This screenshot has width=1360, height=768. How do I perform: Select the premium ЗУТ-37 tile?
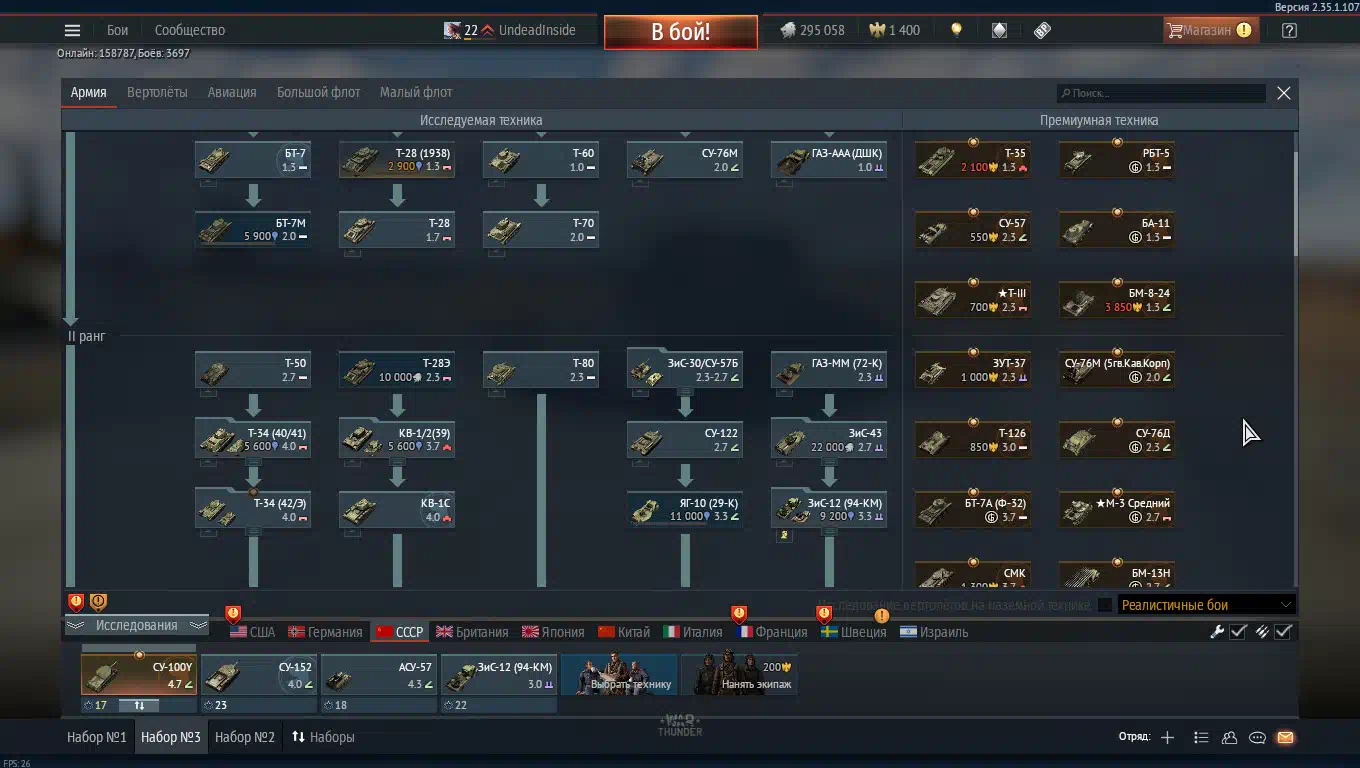click(973, 370)
